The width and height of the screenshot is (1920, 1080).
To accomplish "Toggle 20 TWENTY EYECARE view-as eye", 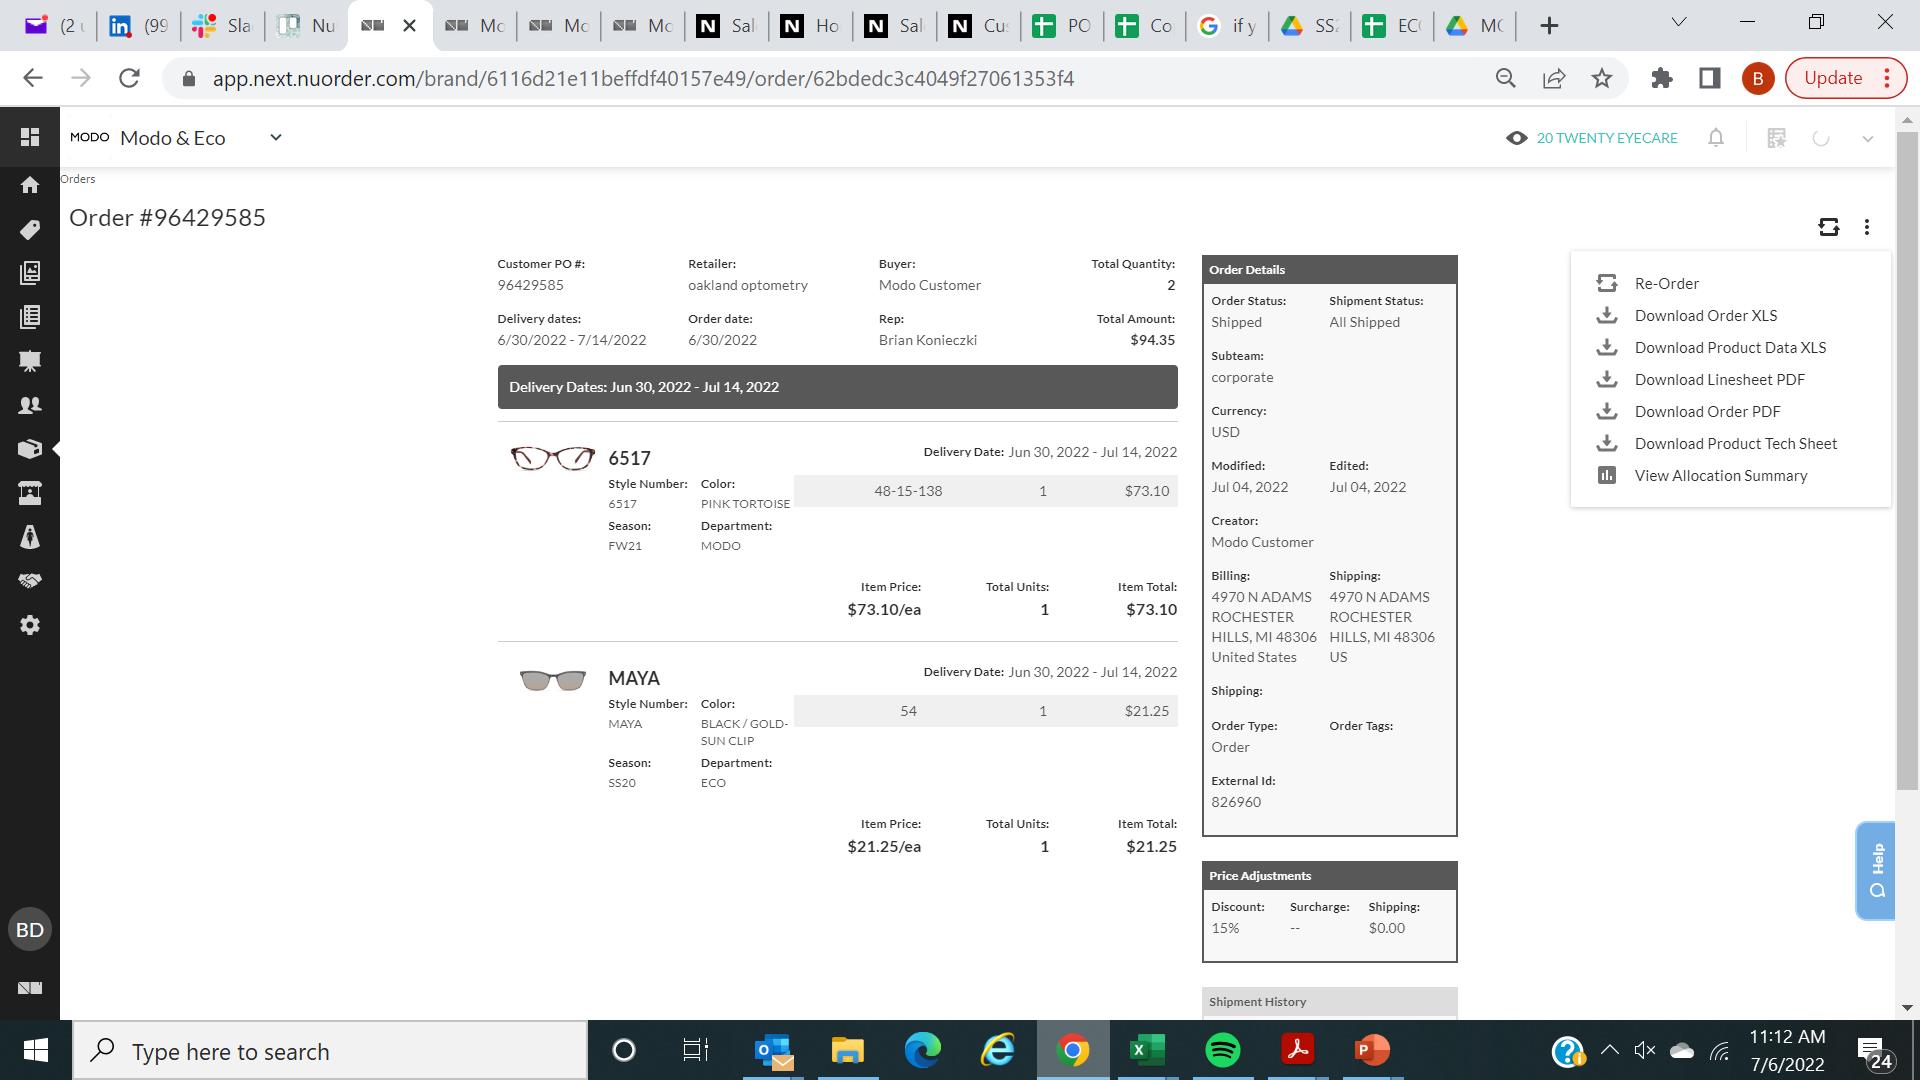I will click(x=1517, y=138).
